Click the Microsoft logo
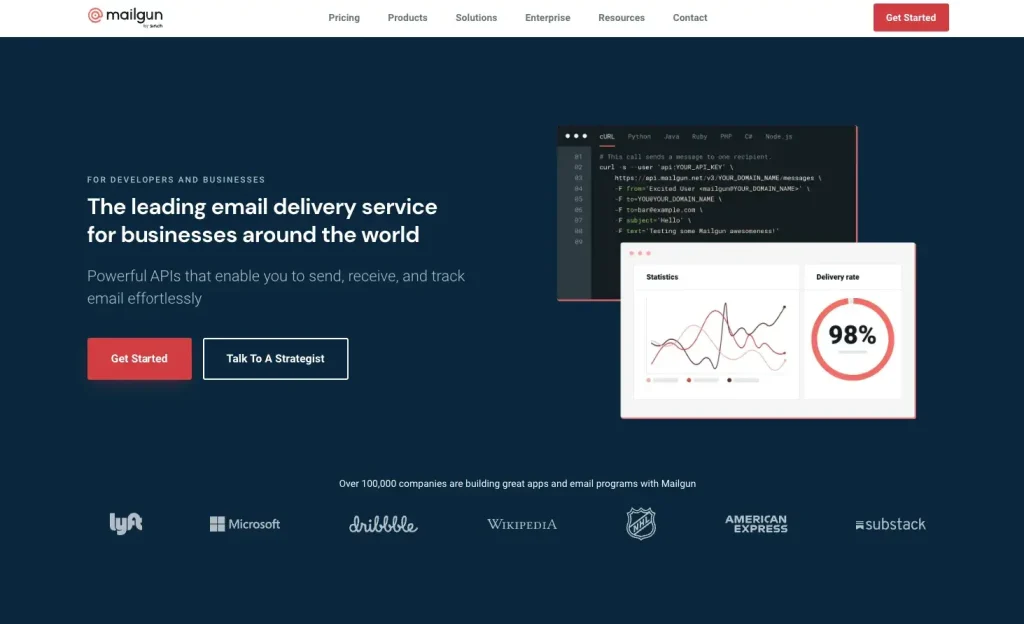 pos(245,523)
